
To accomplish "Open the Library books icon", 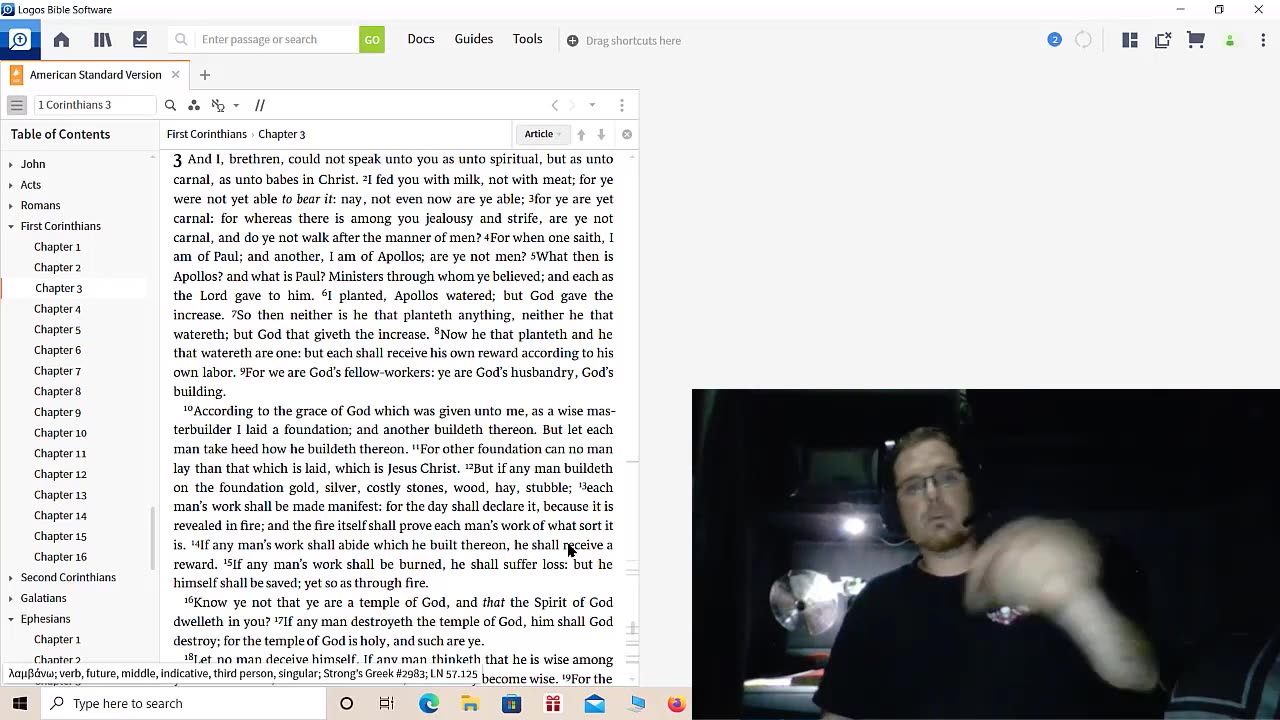I will (102, 40).
